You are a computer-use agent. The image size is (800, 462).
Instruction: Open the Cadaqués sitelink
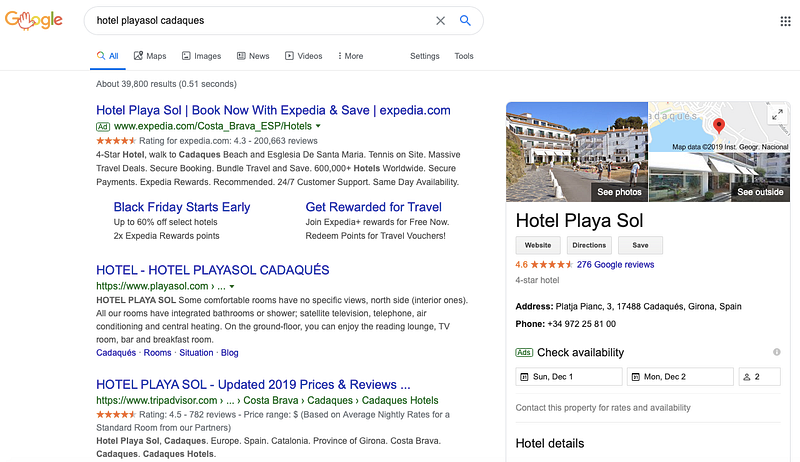[116, 353]
